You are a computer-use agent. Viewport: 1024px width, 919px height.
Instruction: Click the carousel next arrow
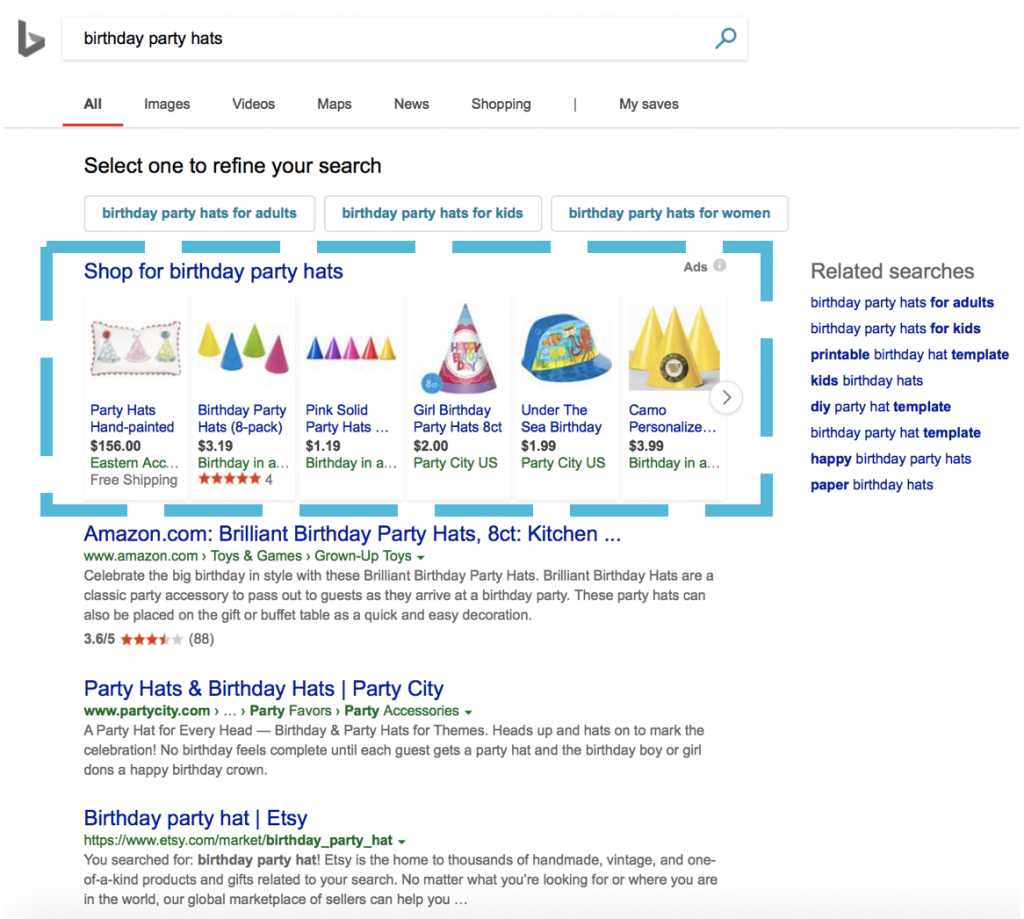point(726,397)
